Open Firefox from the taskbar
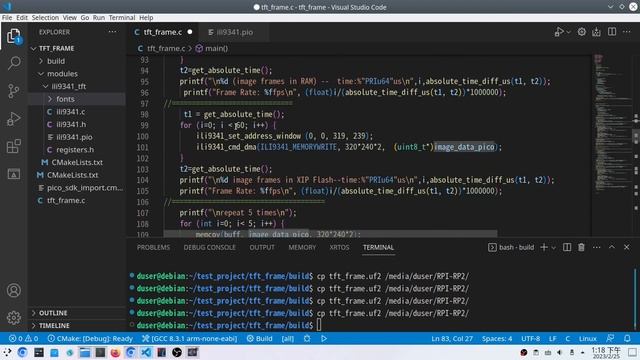Viewport: 640px width, 360px height. coord(115,352)
